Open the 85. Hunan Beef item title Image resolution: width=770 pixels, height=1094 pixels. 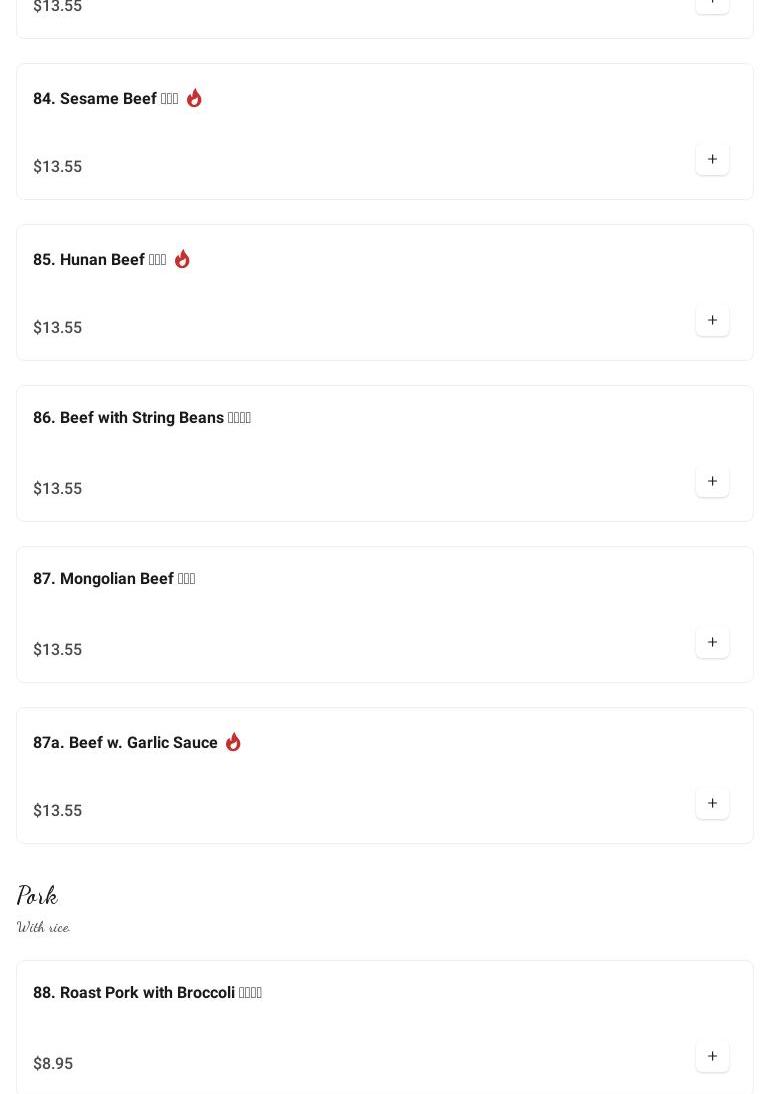coord(100,260)
